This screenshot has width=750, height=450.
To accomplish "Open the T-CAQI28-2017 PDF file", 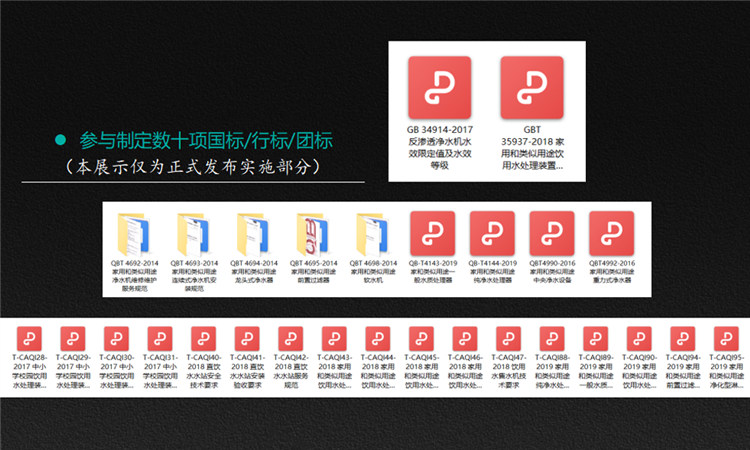I will pos(28,337).
